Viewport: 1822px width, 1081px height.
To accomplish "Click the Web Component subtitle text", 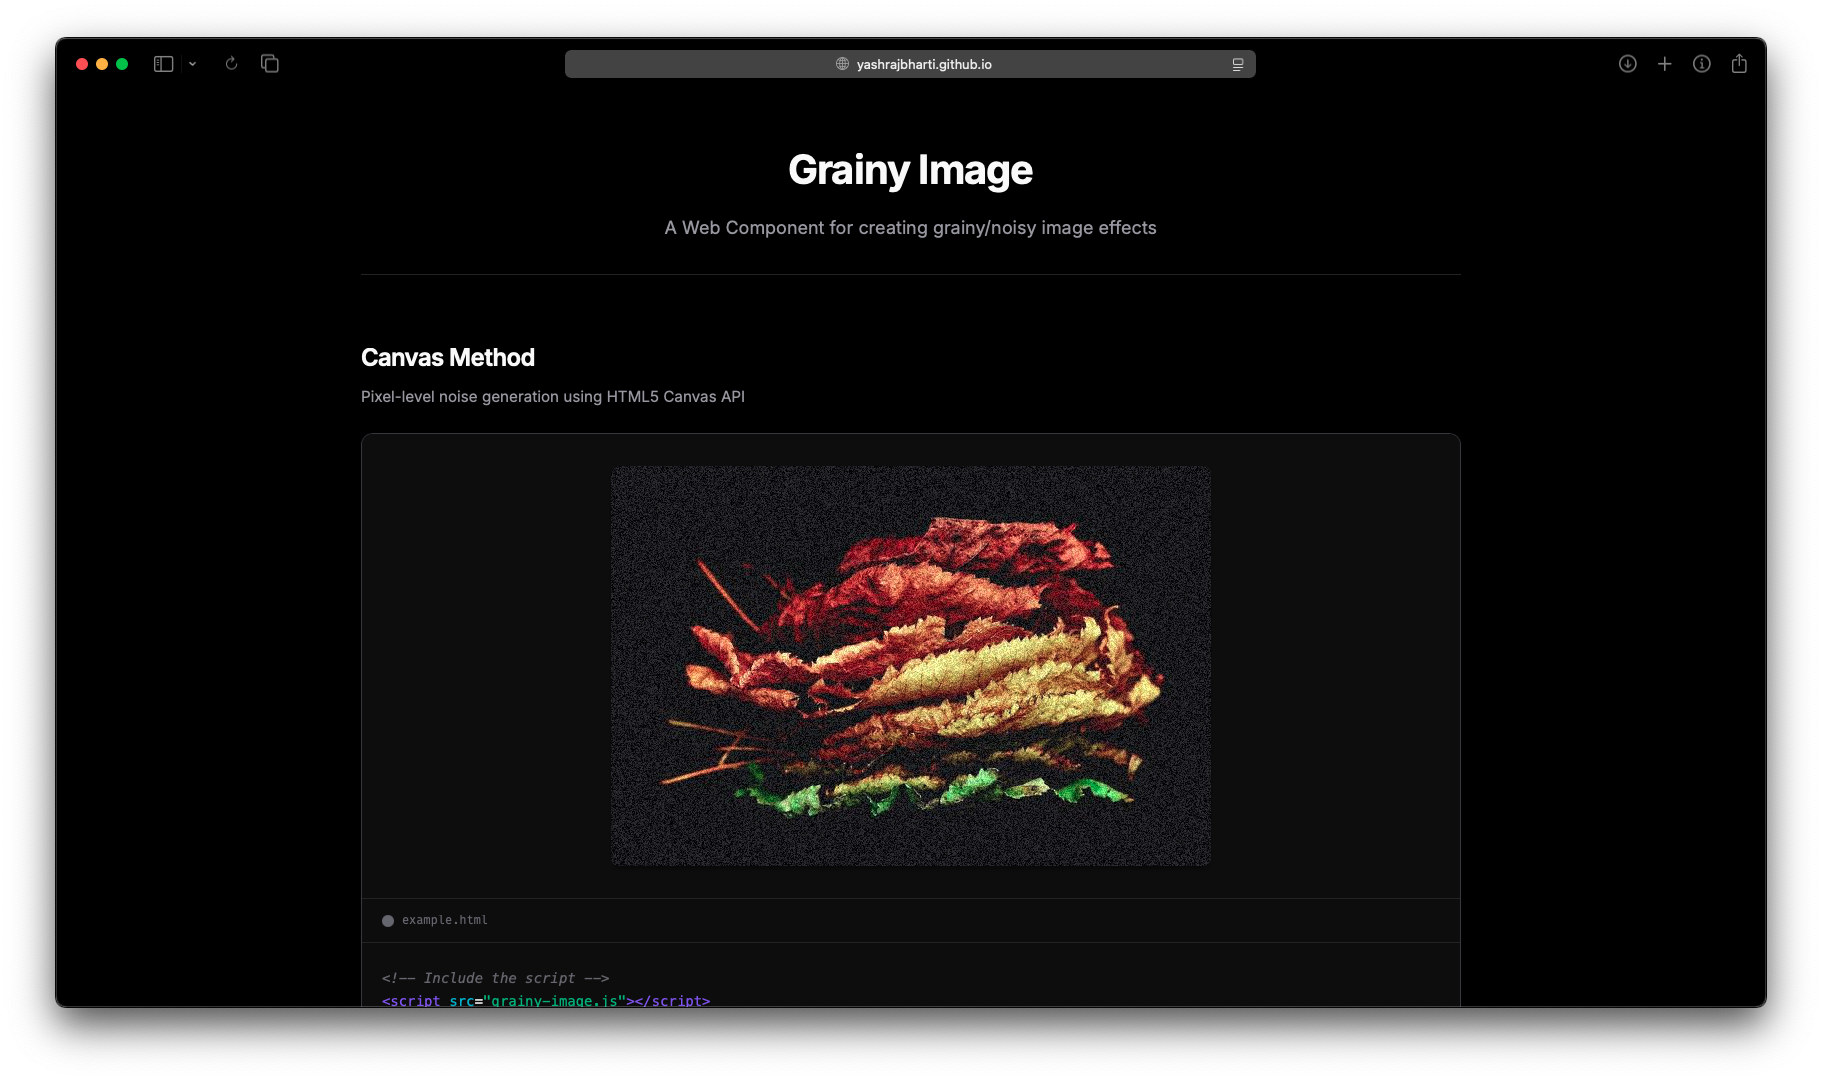I will click(x=910, y=228).
